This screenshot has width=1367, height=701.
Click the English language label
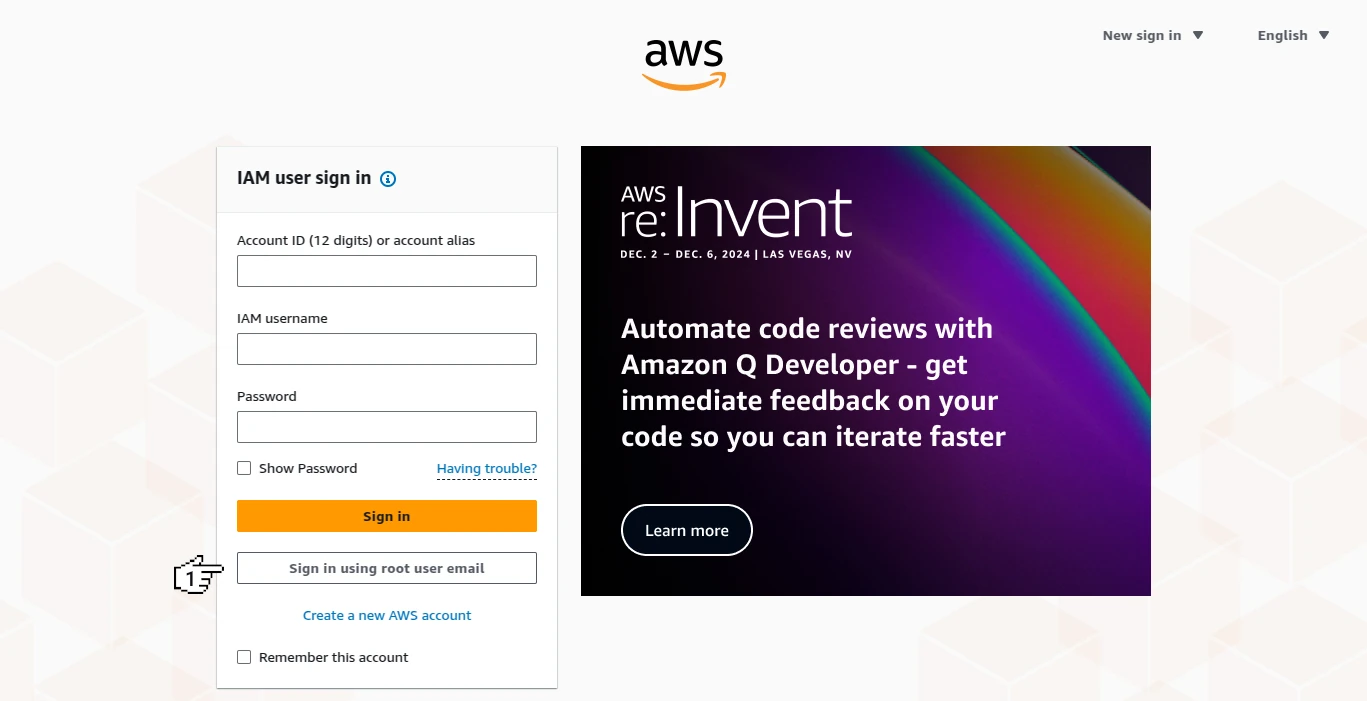click(x=1283, y=35)
